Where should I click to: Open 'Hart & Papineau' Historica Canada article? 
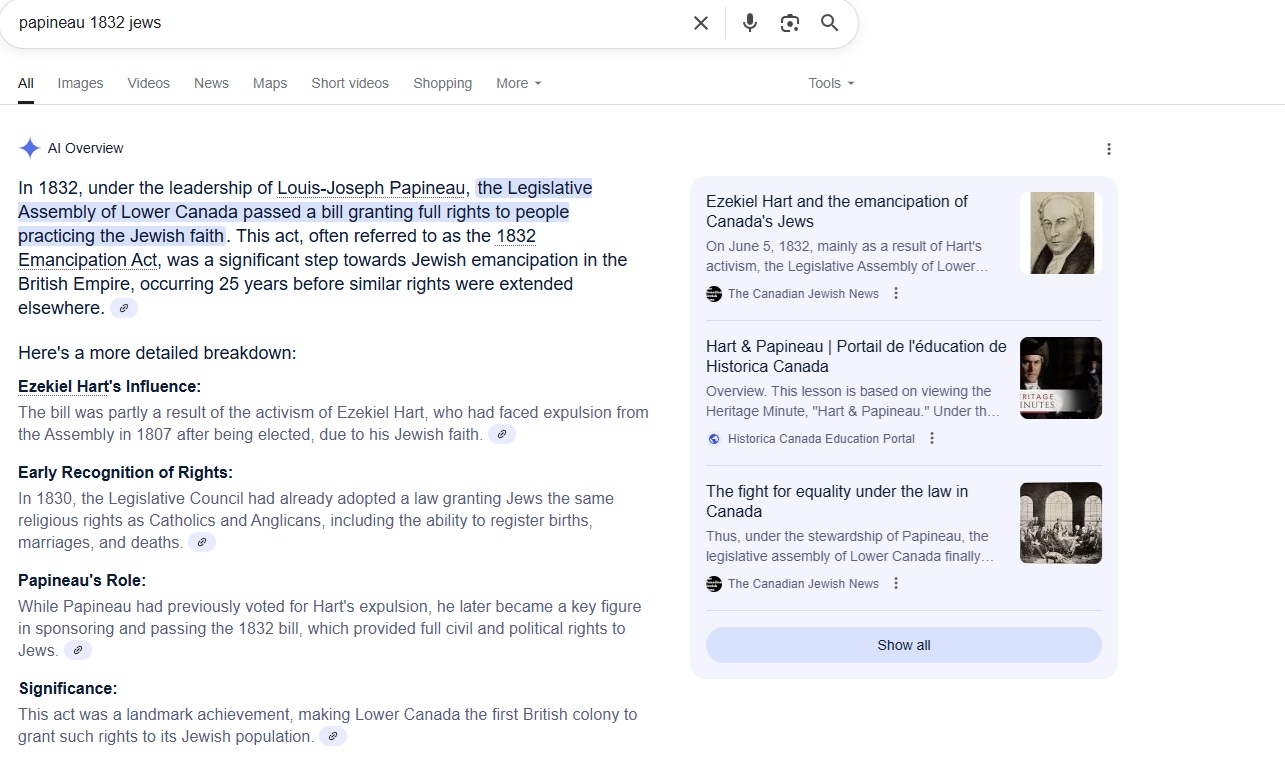pyautogui.click(x=856, y=356)
